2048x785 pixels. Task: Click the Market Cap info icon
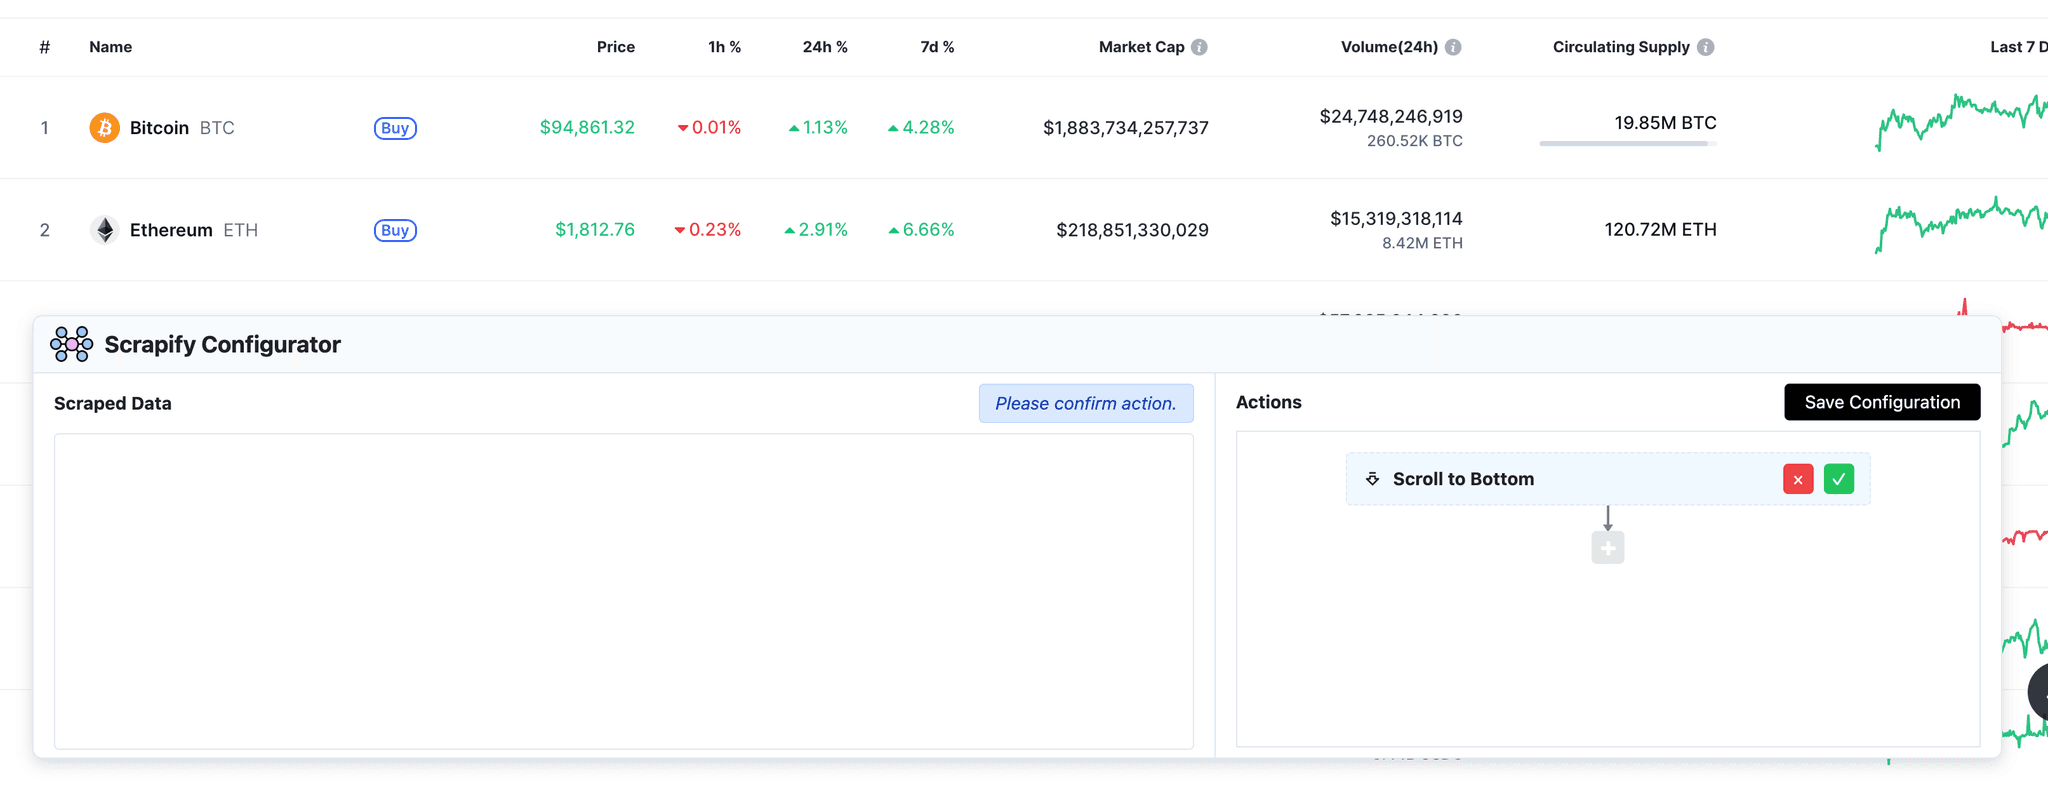point(1199,47)
